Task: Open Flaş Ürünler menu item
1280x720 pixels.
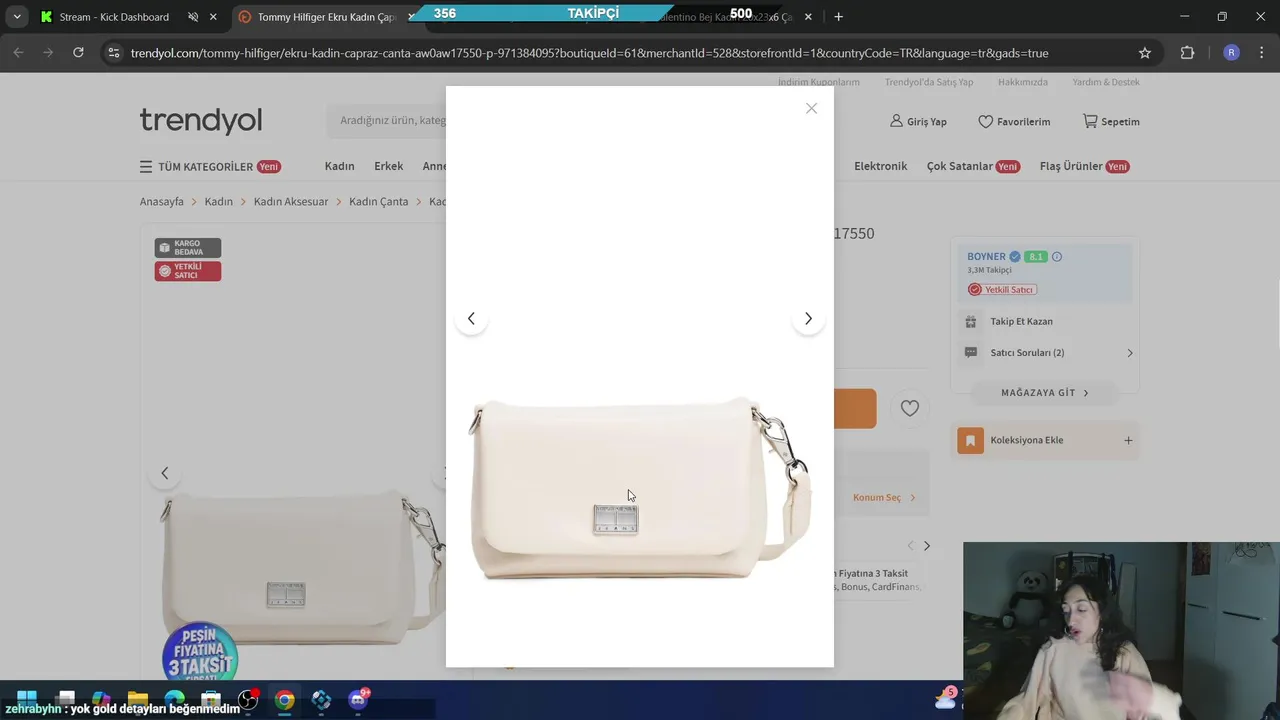Action: (1084, 166)
